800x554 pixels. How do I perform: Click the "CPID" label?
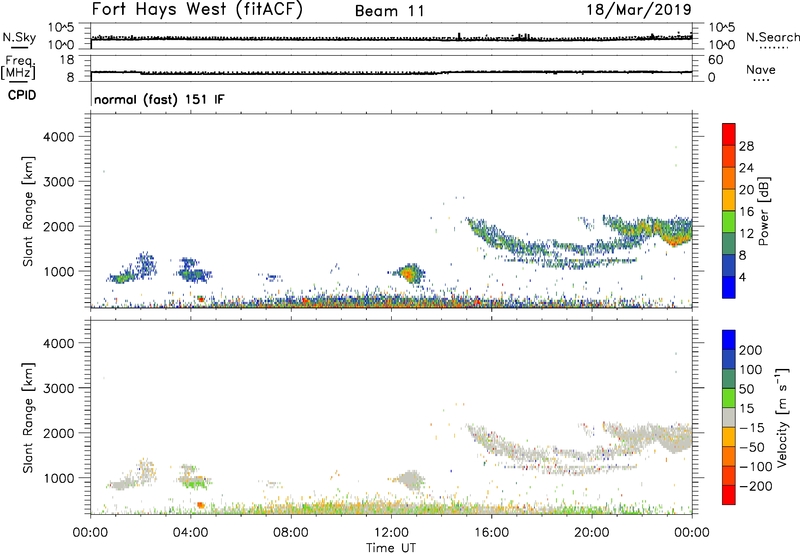click(x=22, y=95)
